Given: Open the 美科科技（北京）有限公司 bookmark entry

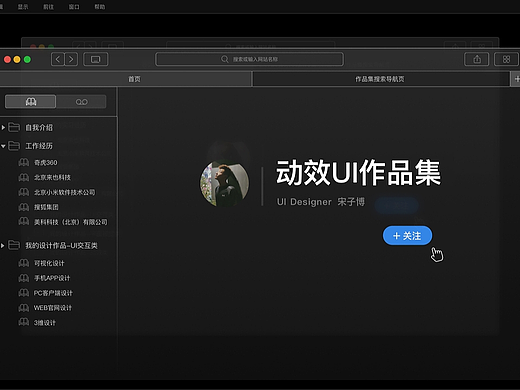Looking at the screenshot, I should tap(71, 222).
